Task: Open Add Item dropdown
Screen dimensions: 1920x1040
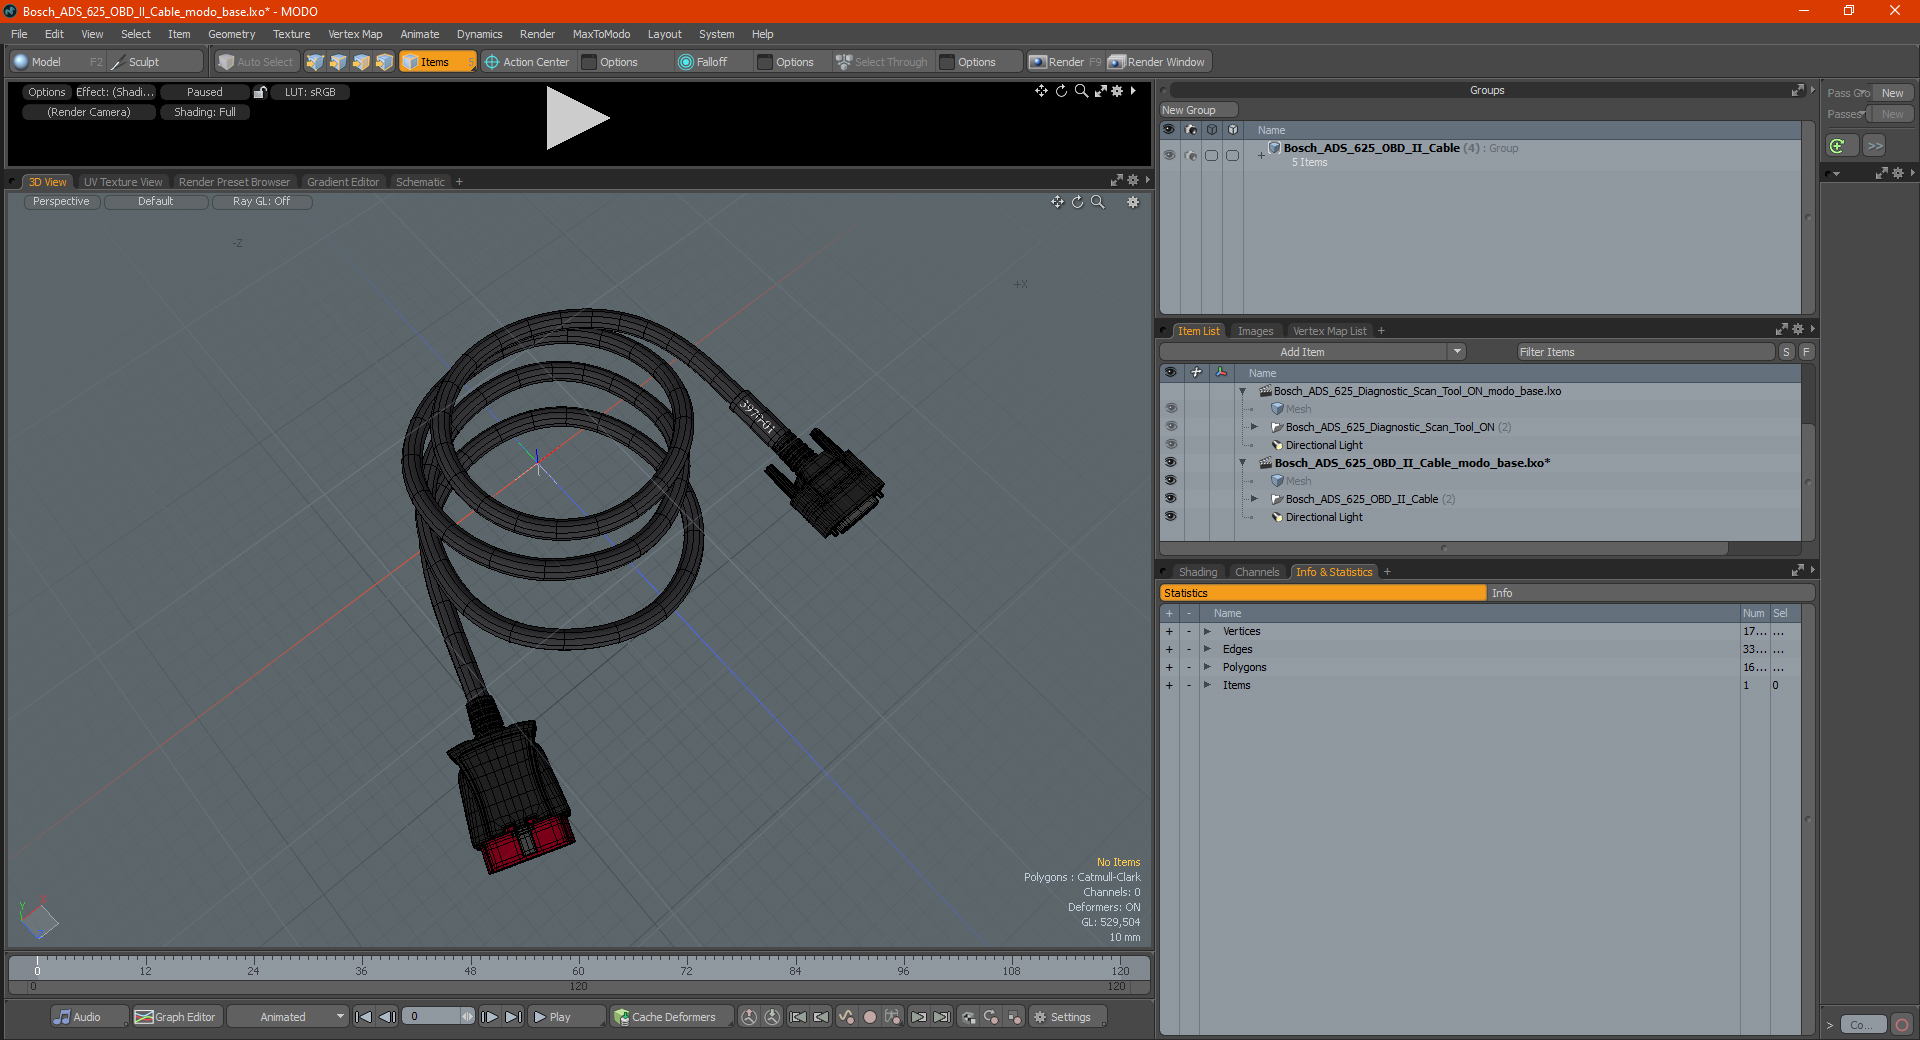Action: [1313, 352]
